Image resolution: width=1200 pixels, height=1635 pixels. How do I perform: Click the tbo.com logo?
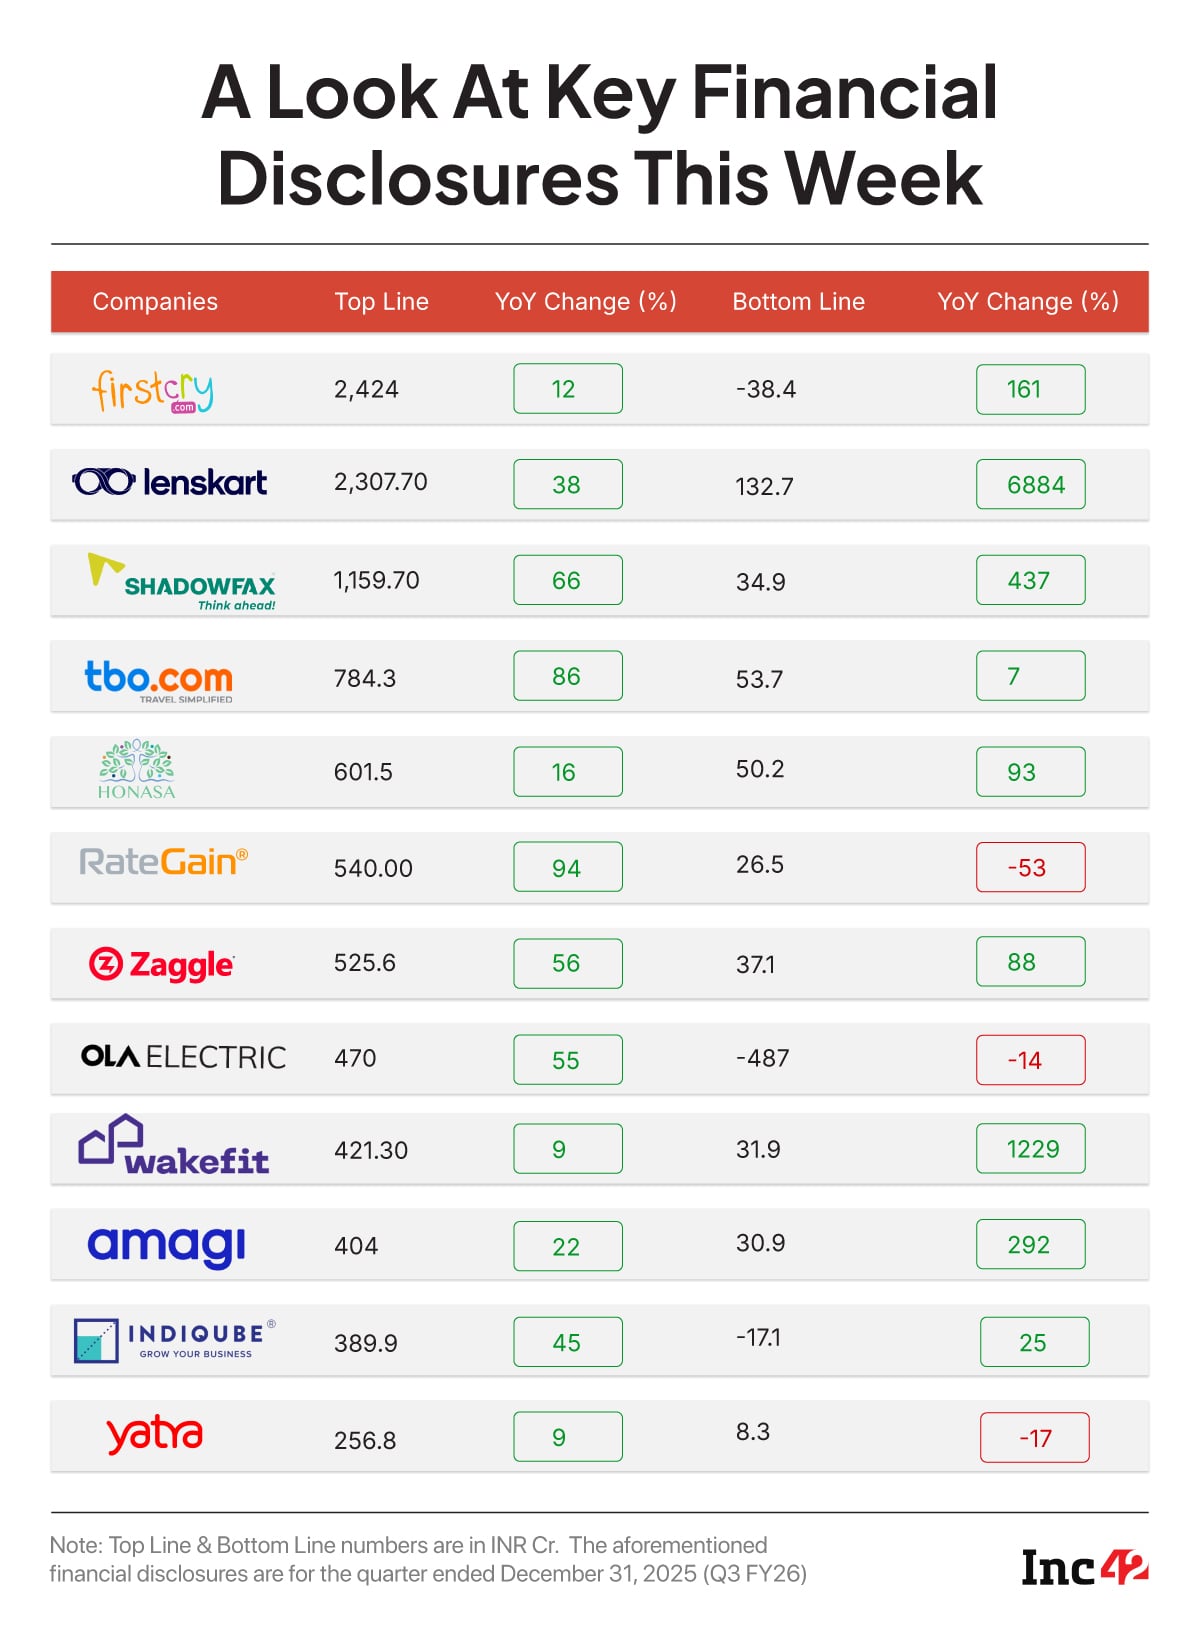159,680
